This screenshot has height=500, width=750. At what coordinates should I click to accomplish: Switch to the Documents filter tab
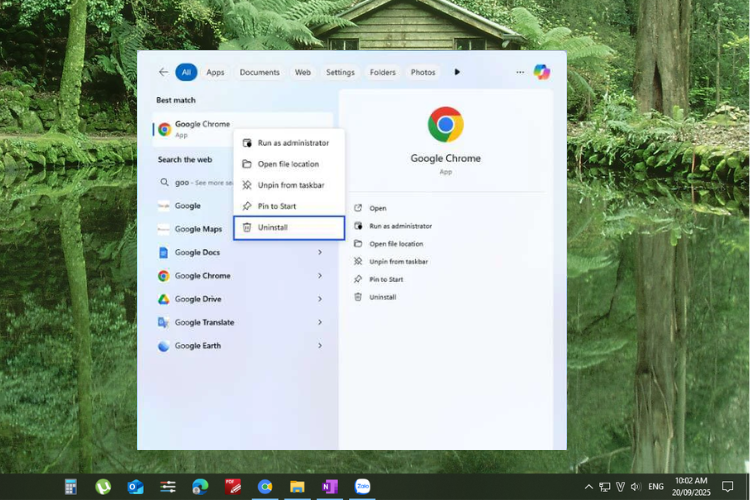coord(259,72)
